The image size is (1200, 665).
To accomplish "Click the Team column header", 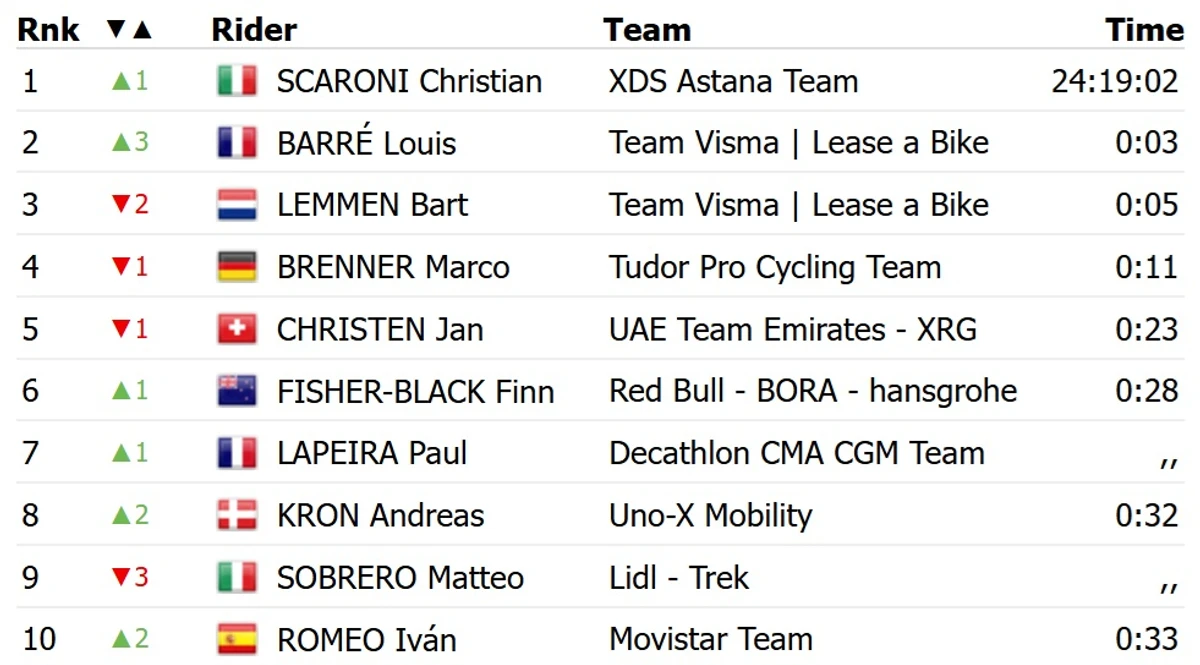I will [x=647, y=30].
